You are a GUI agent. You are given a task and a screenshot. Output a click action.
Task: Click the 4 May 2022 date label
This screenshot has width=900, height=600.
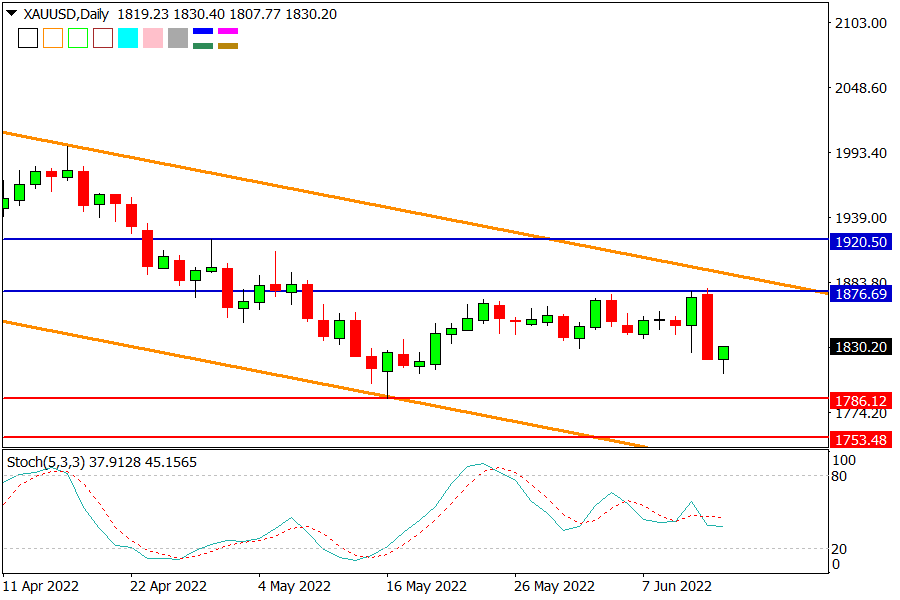[294, 586]
